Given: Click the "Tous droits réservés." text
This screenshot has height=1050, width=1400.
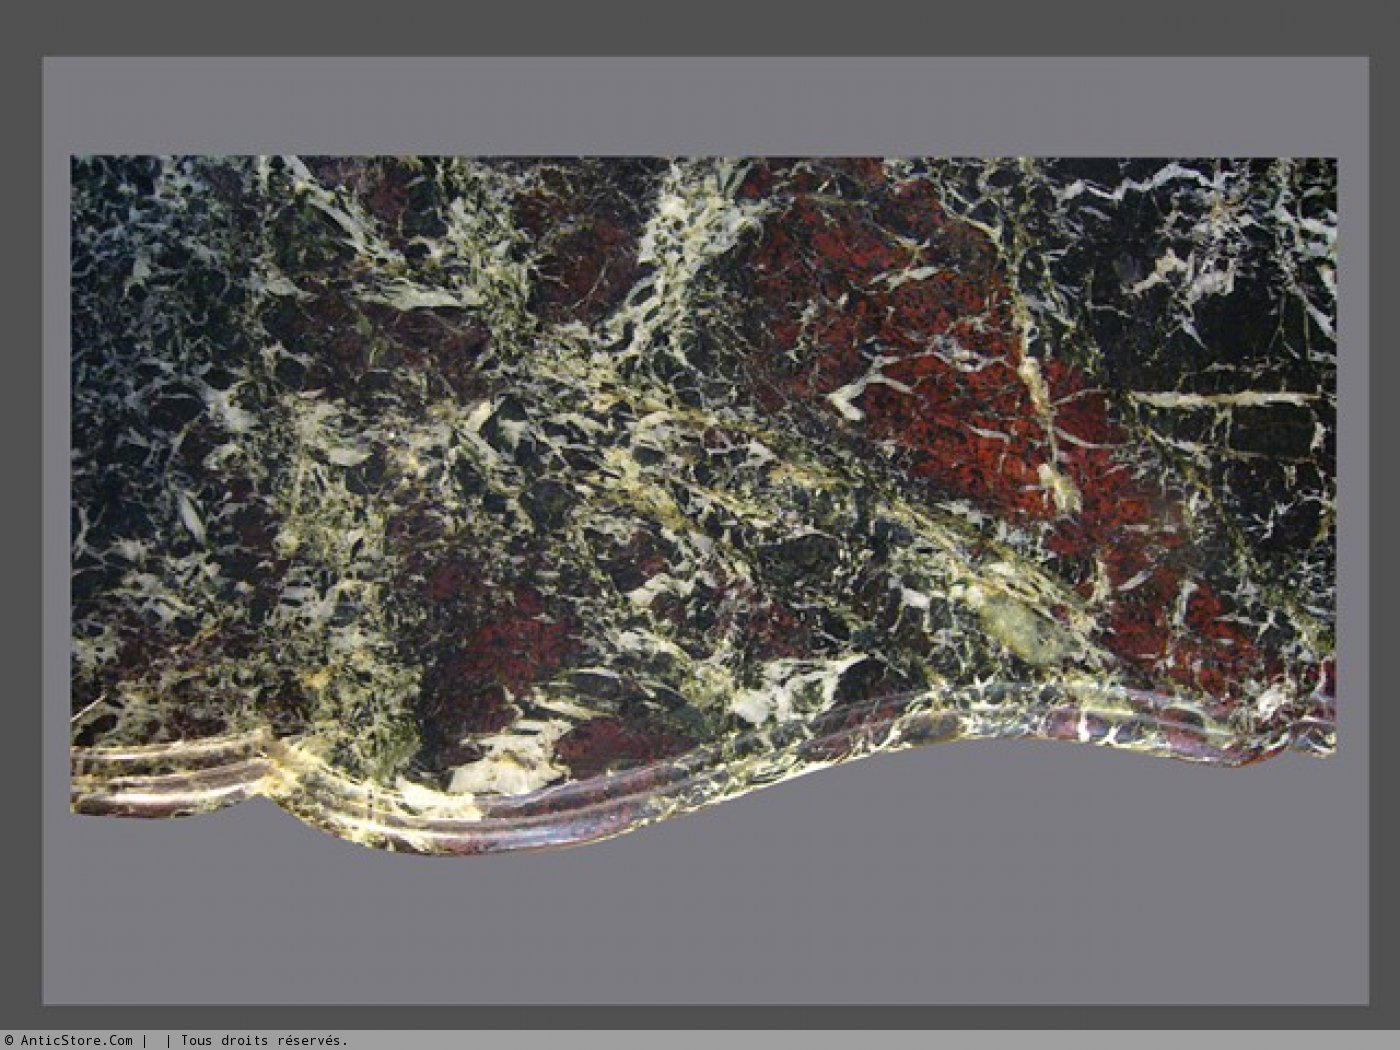Looking at the screenshot, I should tap(264, 1040).
